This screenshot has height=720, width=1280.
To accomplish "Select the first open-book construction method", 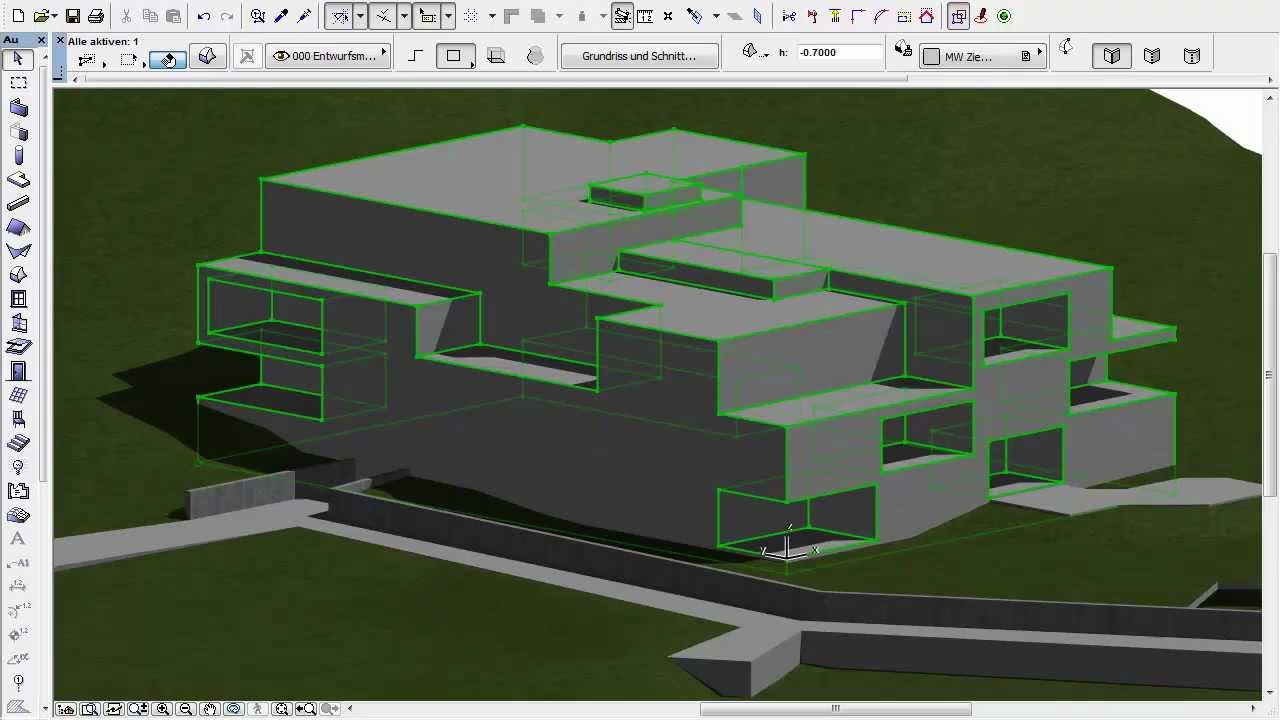I will [x=1112, y=56].
